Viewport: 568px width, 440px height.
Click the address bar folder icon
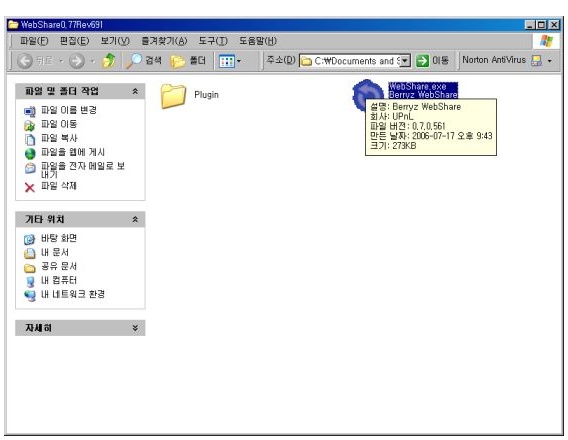[307, 61]
